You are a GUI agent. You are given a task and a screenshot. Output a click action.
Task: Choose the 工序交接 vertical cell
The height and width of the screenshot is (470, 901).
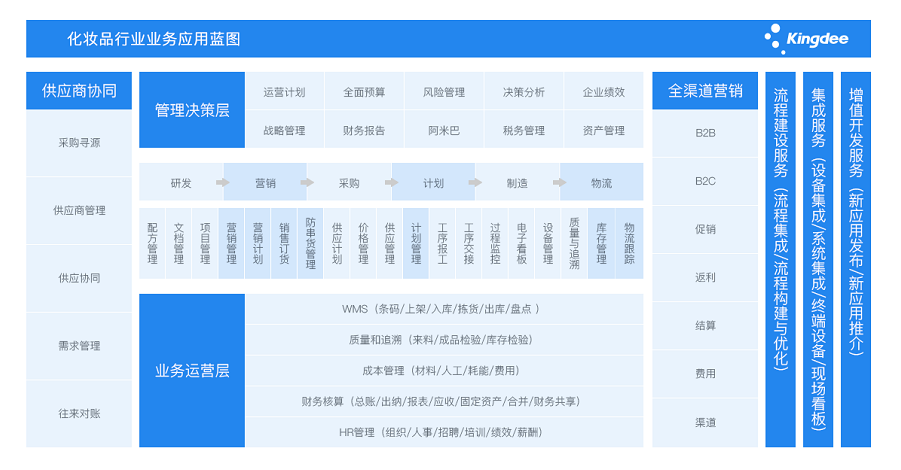[469, 244]
